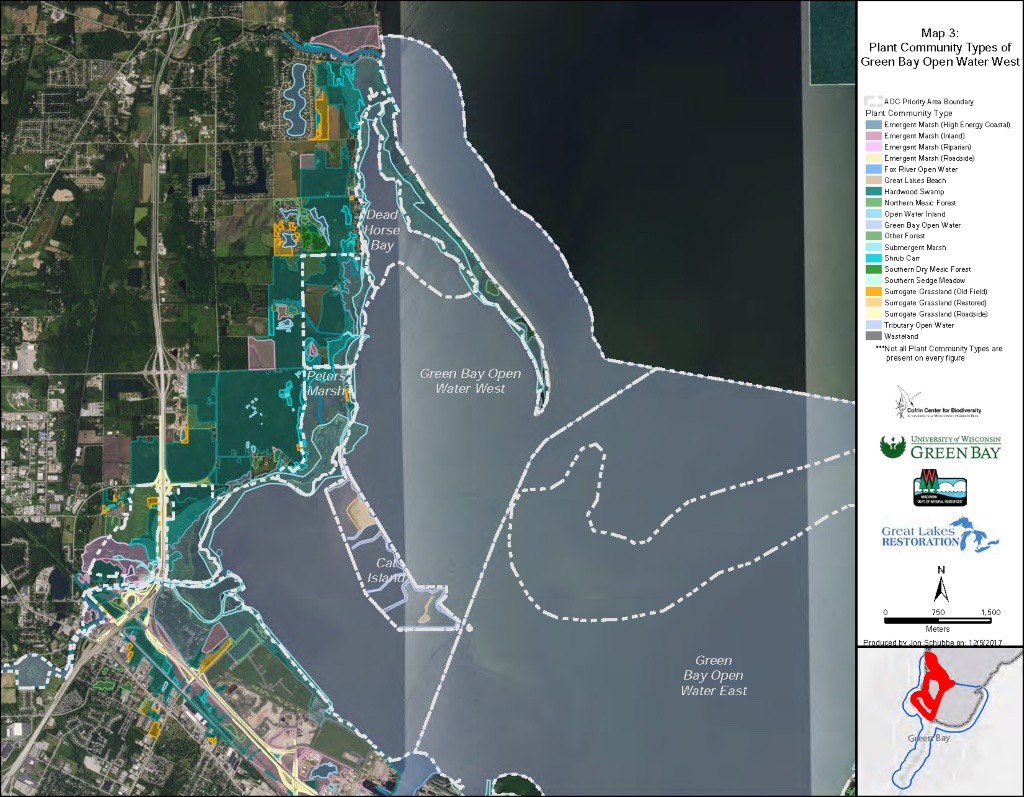Choose the Northern Mesic Forest legend swatch
The image size is (1024, 797).
coord(873,203)
